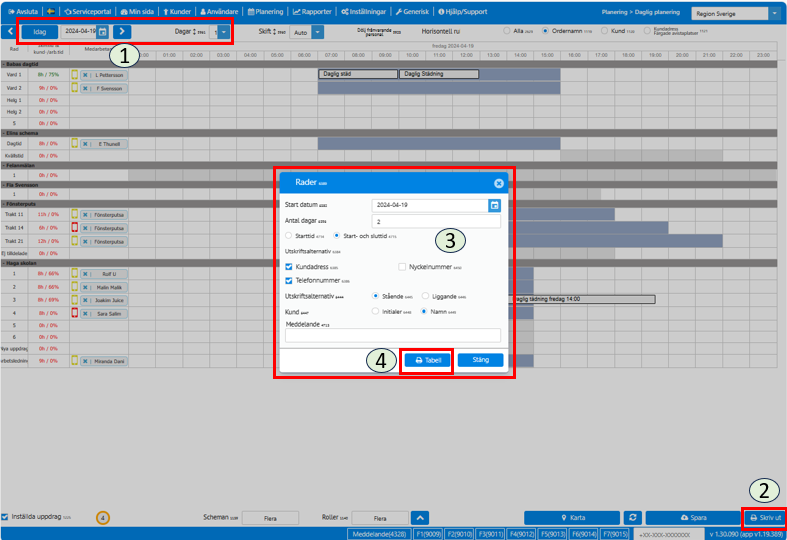The width and height of the screenshot is (787, 540).
Task: Click the refresh icon button next to Karta
Action: 633,517
